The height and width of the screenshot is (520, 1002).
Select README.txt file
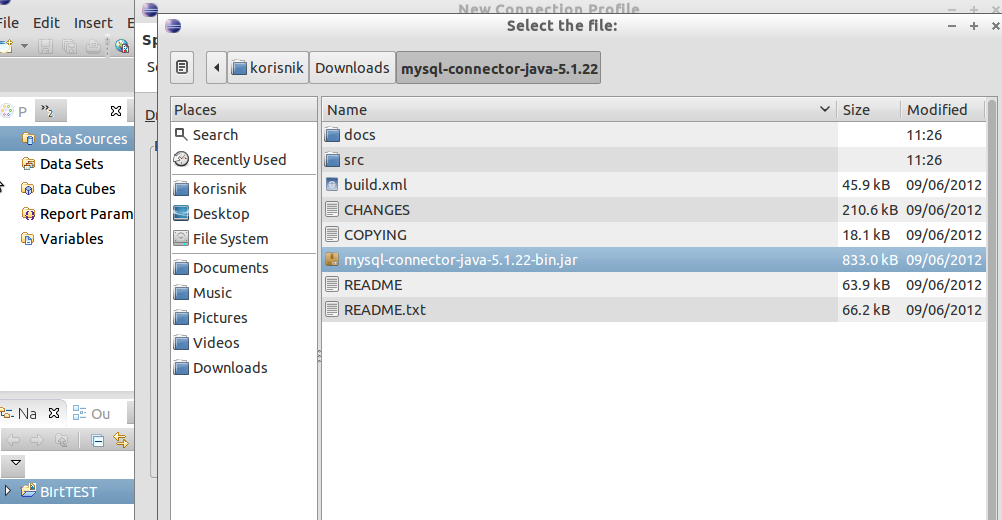pos(654,310)
